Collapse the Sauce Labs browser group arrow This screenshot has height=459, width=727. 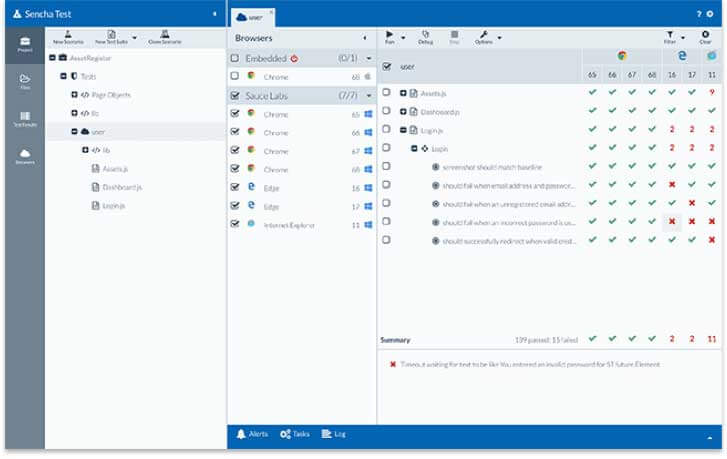pos(369,96)
